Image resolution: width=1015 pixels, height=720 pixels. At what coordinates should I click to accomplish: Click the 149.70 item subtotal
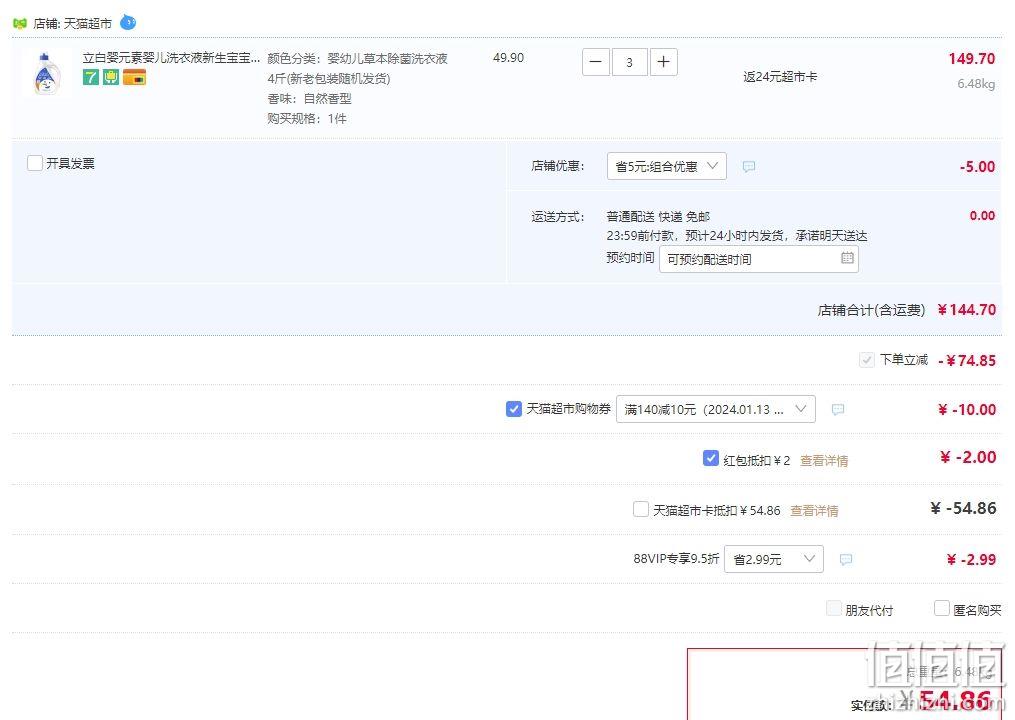tap(972, 59)
